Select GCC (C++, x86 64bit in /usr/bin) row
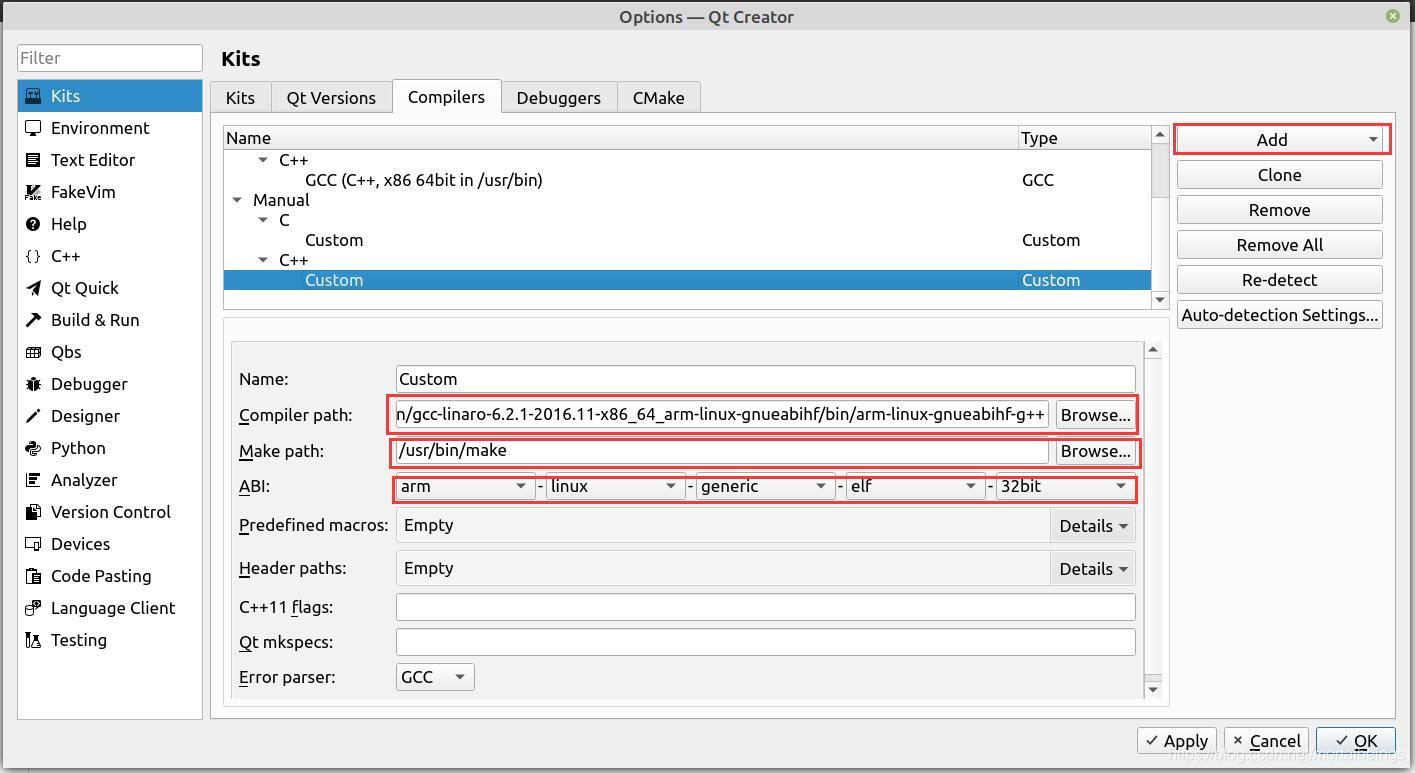The height and width of the screenshot is (773, 1415). (687, 180)
